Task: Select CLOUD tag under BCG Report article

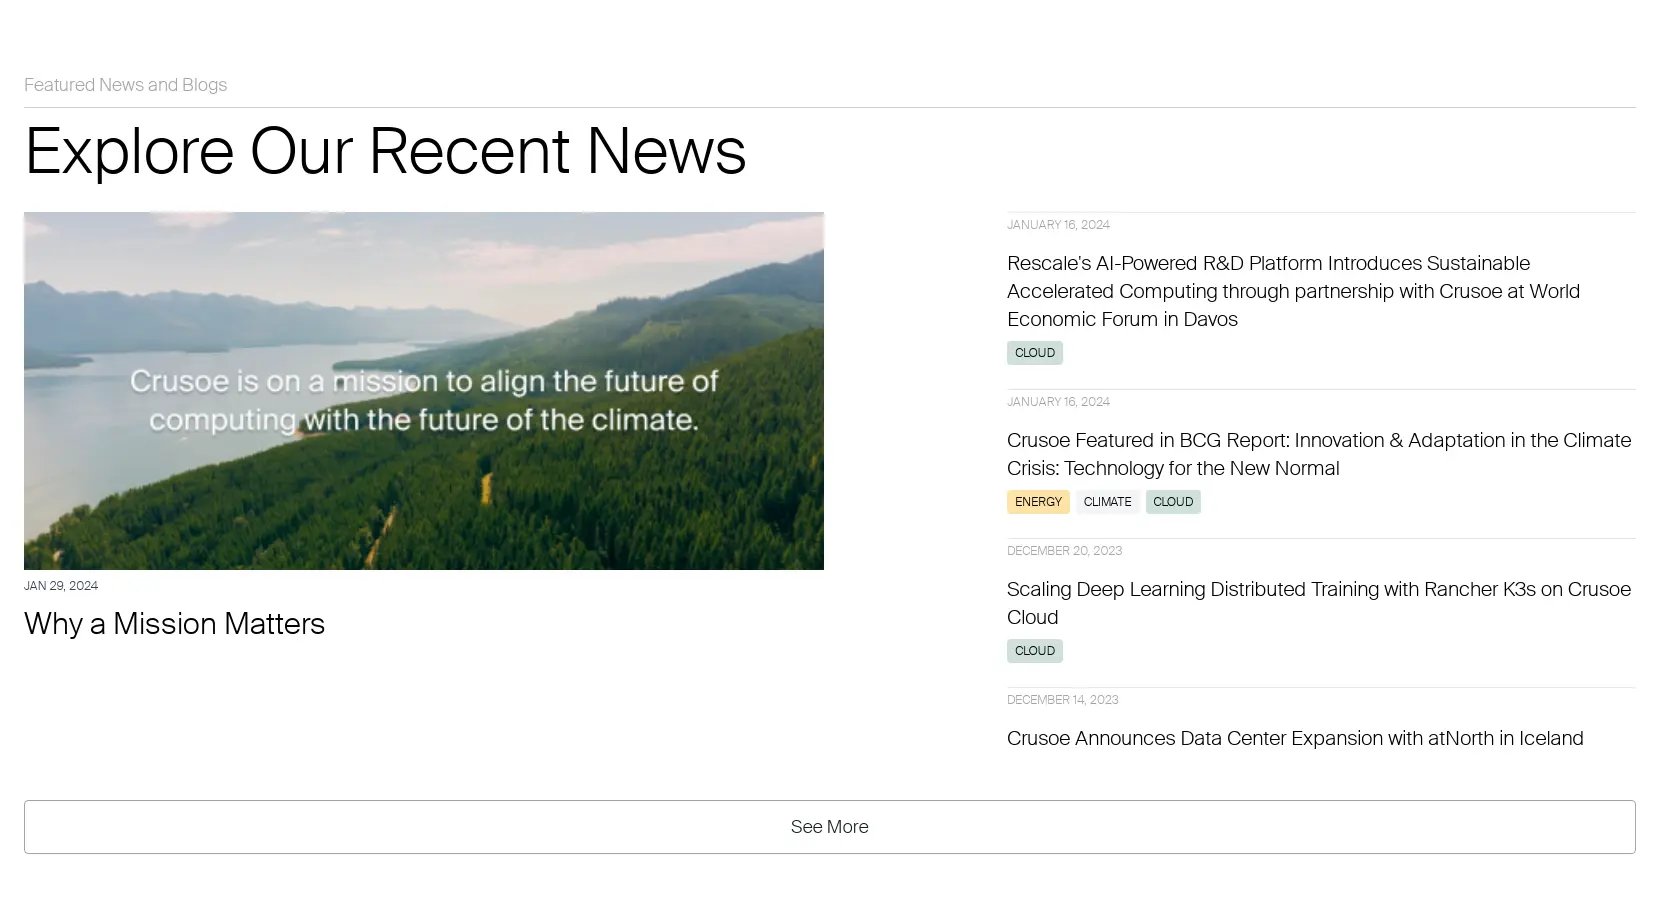Action: [1173, 502]
